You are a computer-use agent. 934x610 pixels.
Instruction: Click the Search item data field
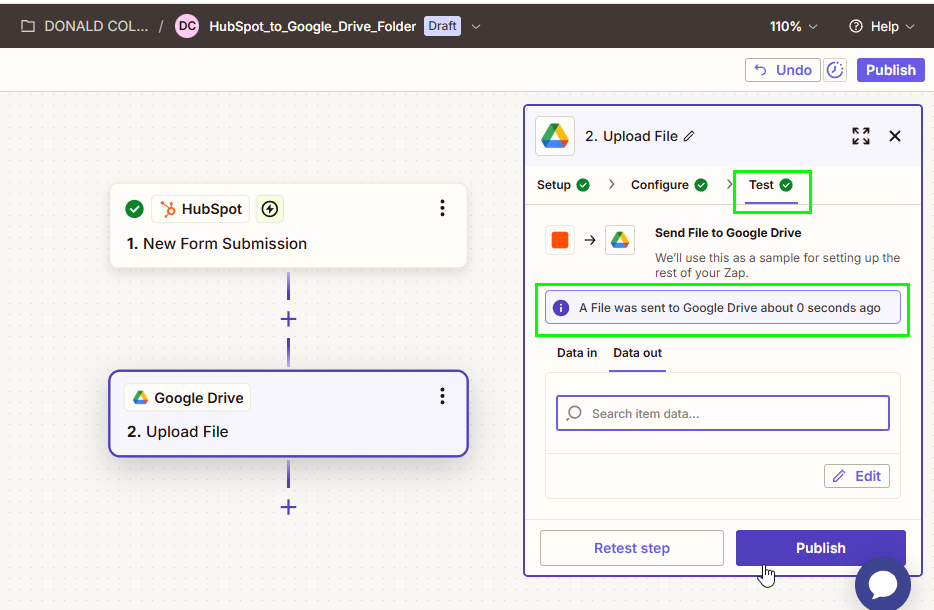[x=723, y=413]
